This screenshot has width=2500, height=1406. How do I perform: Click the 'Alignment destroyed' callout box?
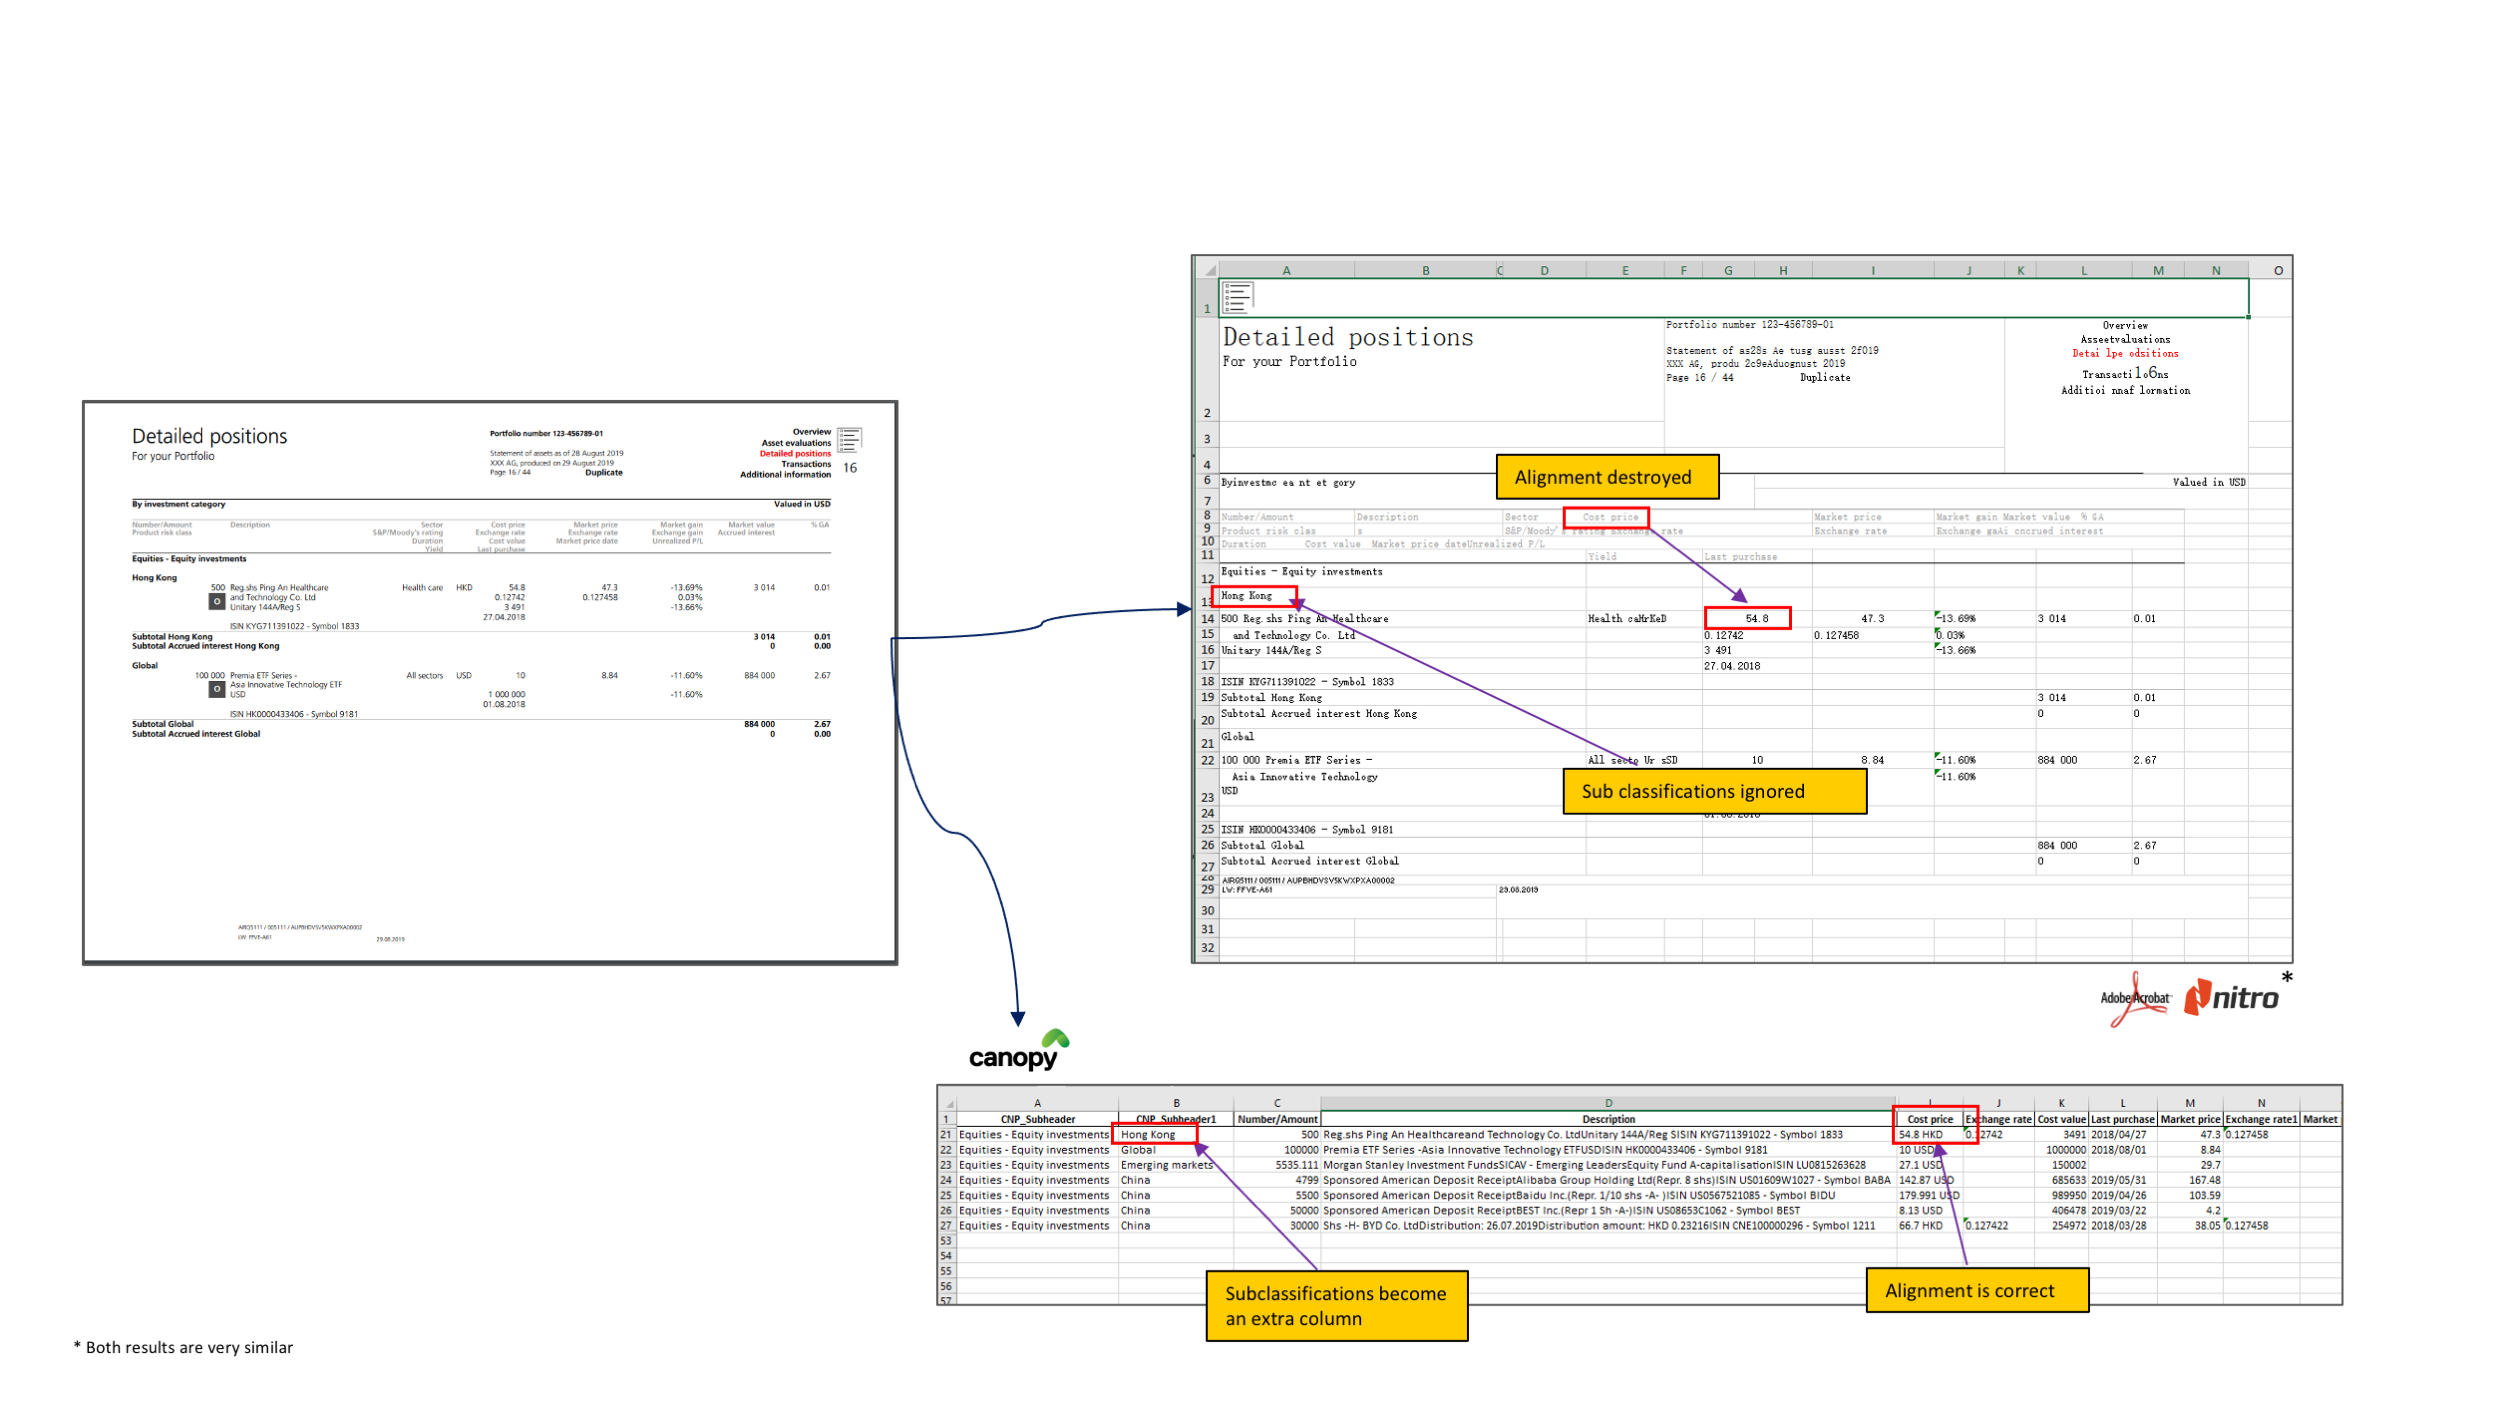coord(1607,477)
